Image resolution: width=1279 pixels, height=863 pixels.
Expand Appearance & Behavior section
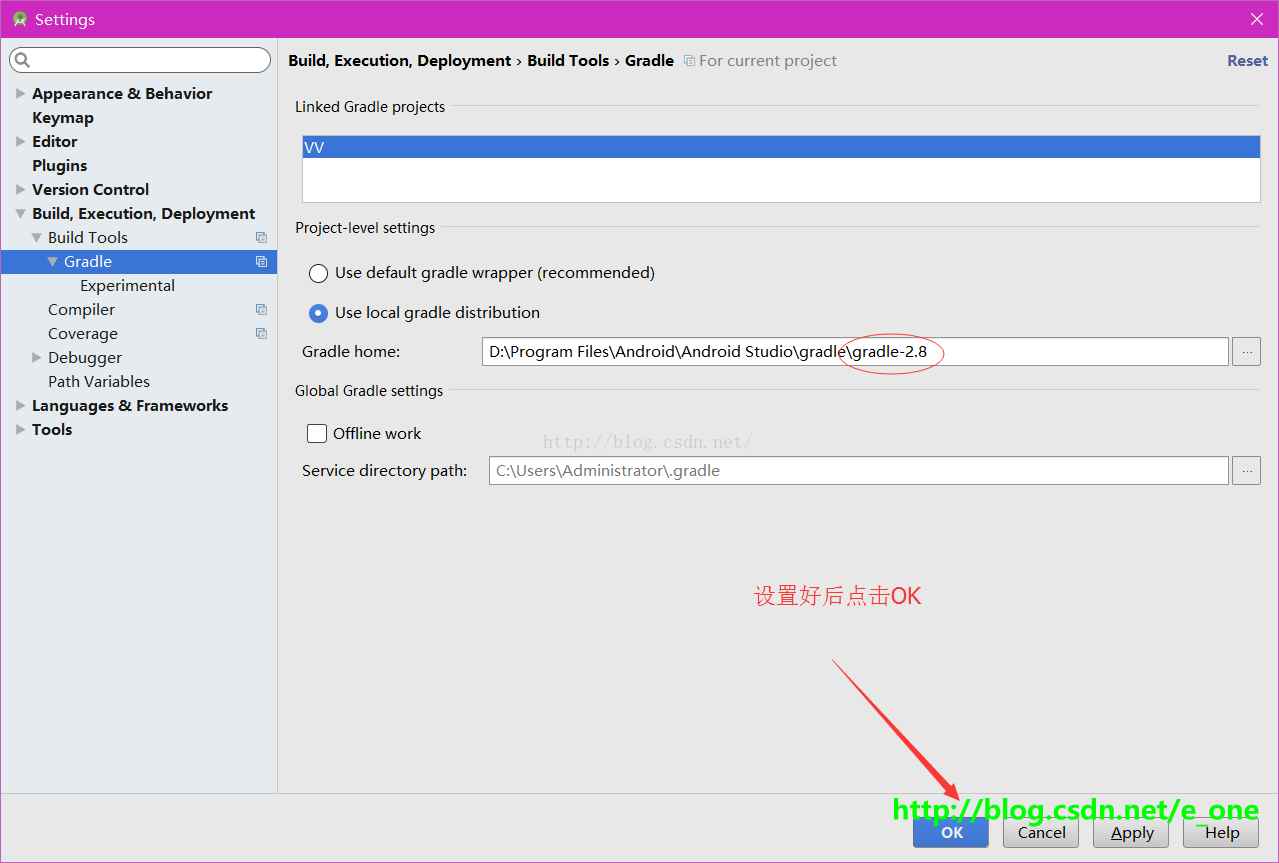[21, 93]
